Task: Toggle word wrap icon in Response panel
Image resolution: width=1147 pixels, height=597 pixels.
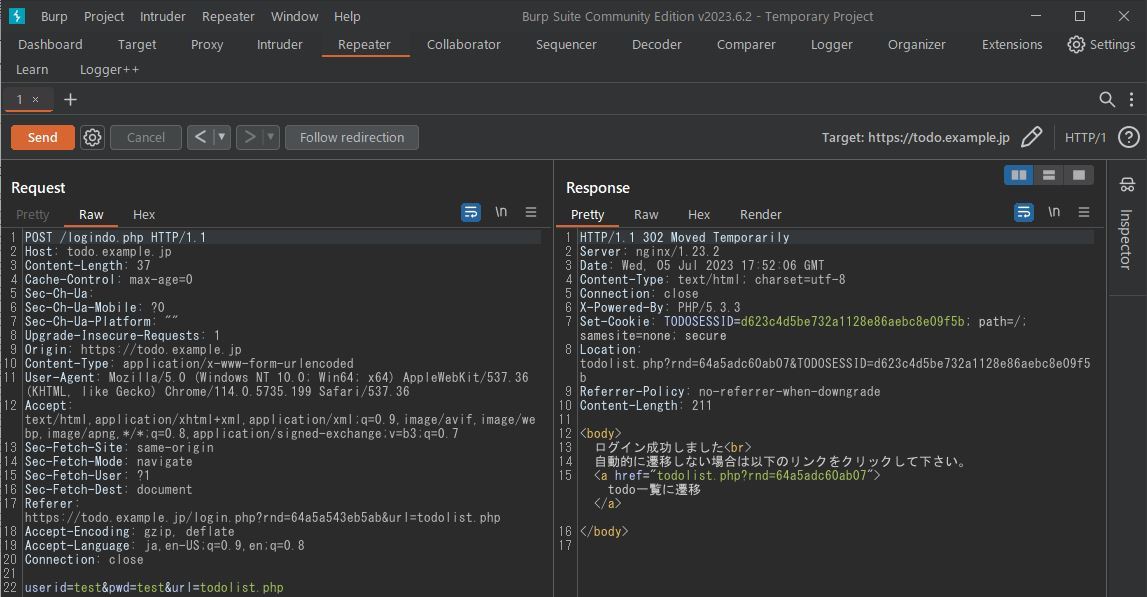Action: coord(1024,212)
